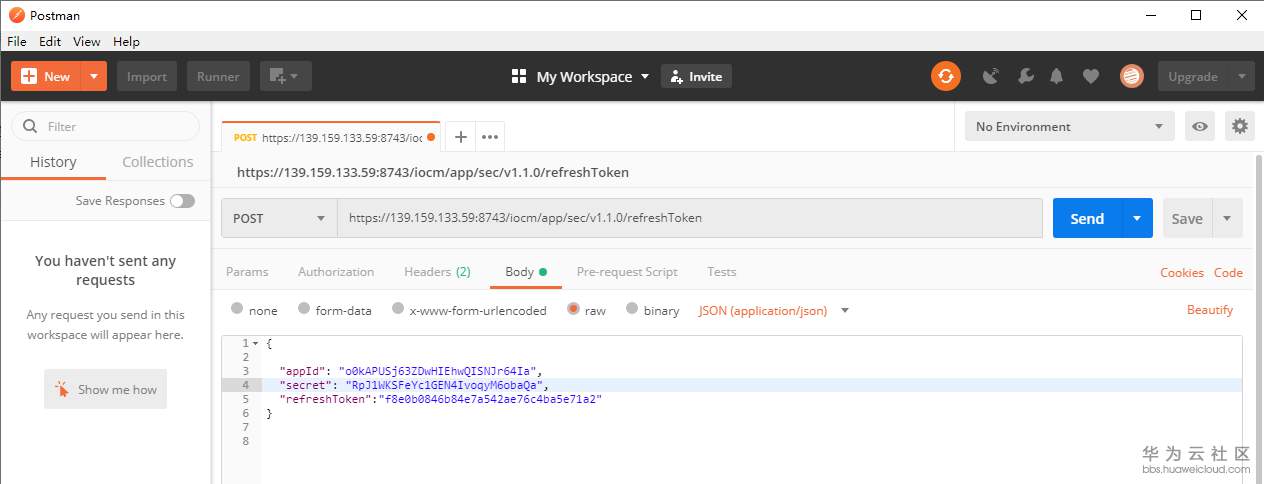This screenshot has width=1264, height=484.
Task: Add a new request tab with plus
Action: [x=460, y=137]
